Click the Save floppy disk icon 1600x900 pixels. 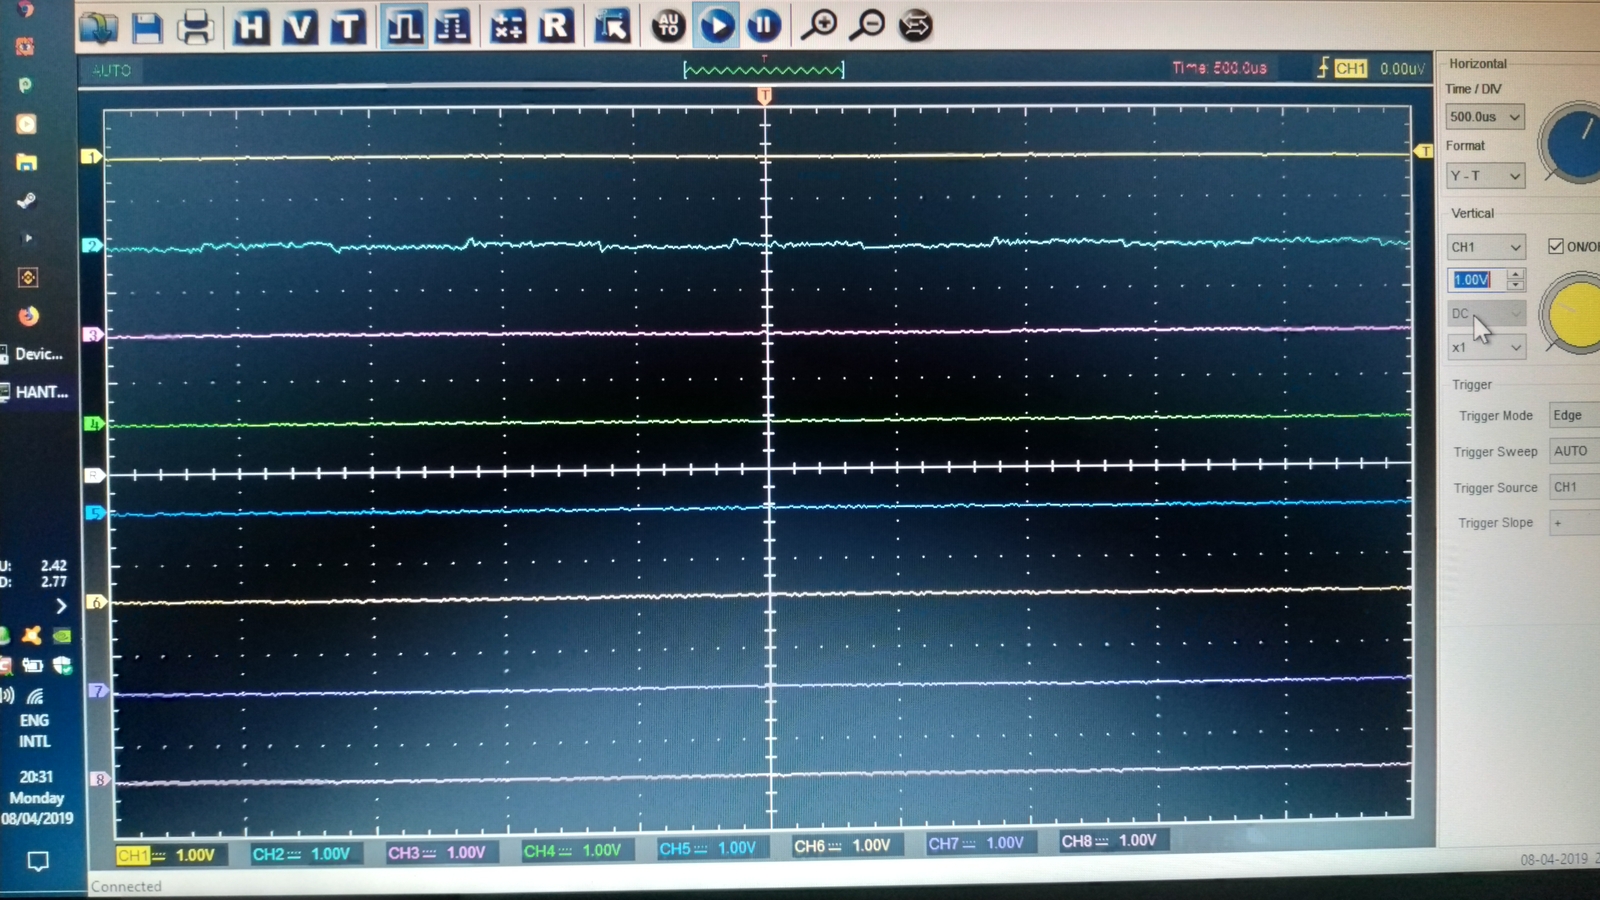point(147,27)
